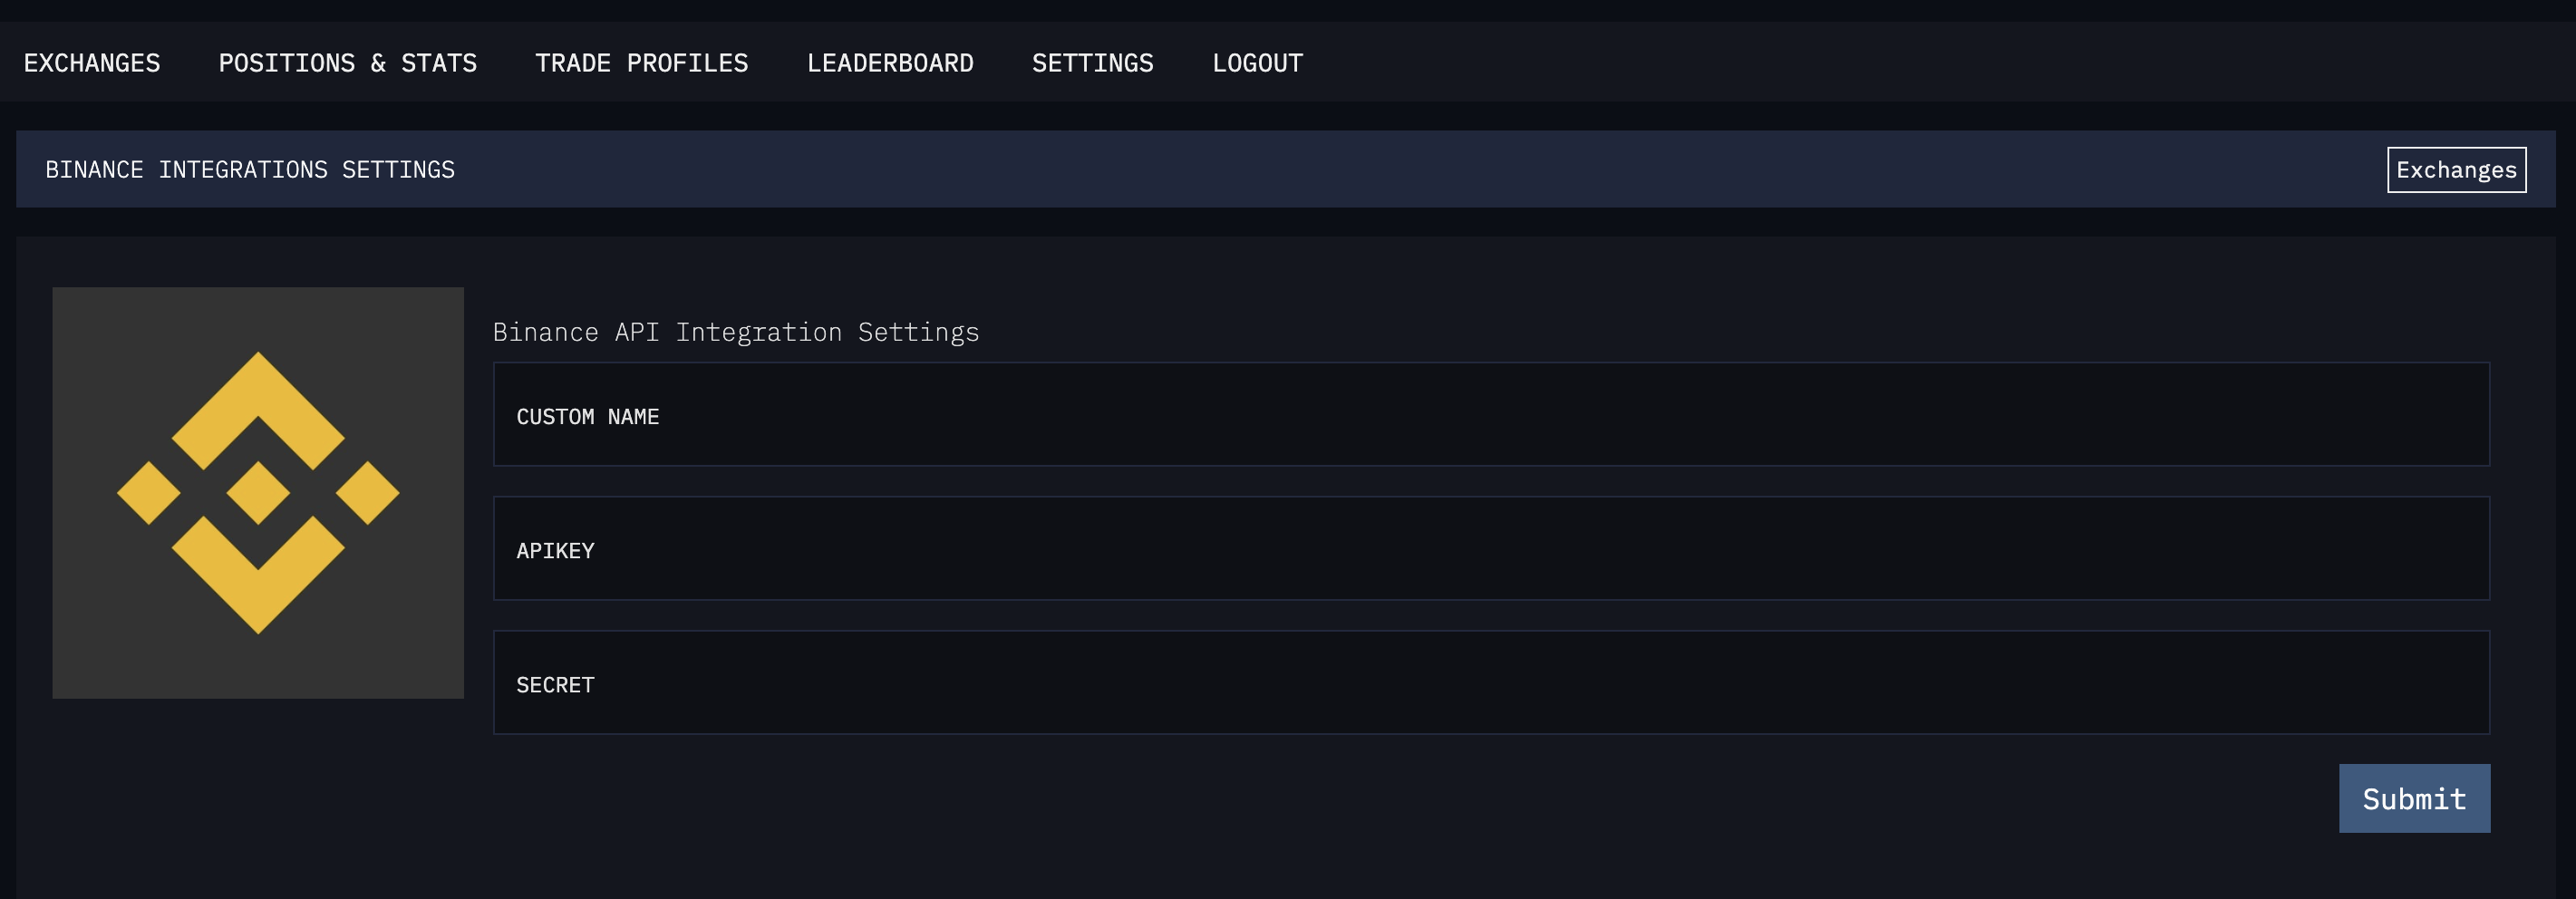Click the right small diamond of the logo
Screen dimensions: 2576x899
point(367,493)
